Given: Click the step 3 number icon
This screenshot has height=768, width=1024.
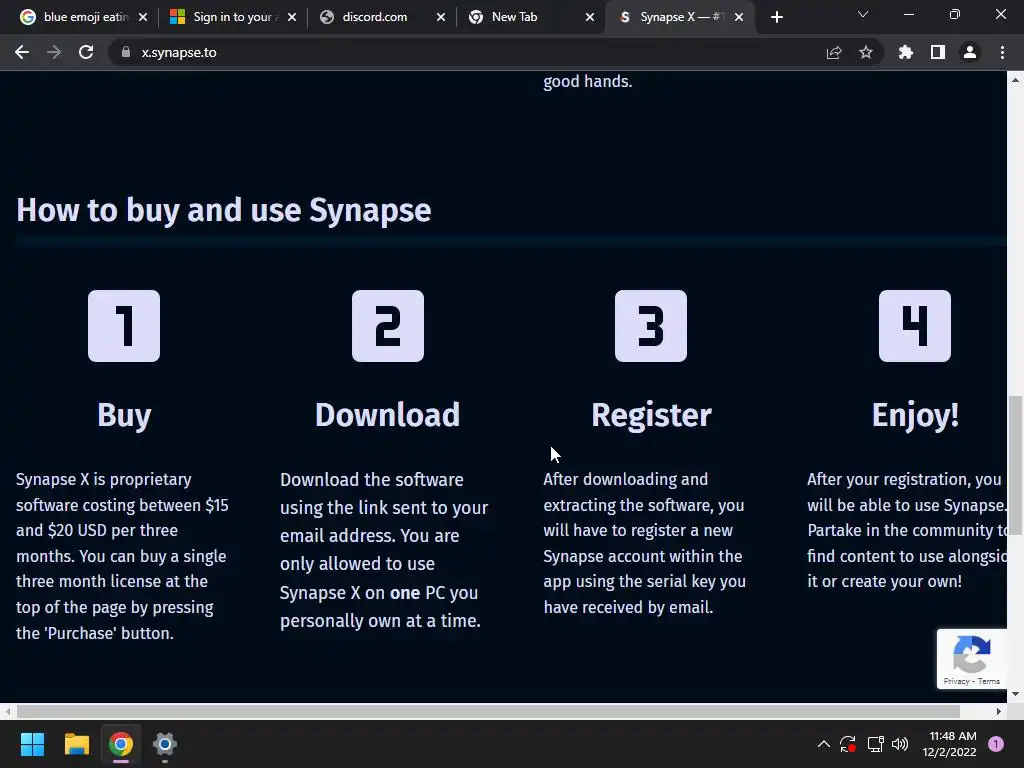Looking at the screenshot, I should tap(651, 326).
